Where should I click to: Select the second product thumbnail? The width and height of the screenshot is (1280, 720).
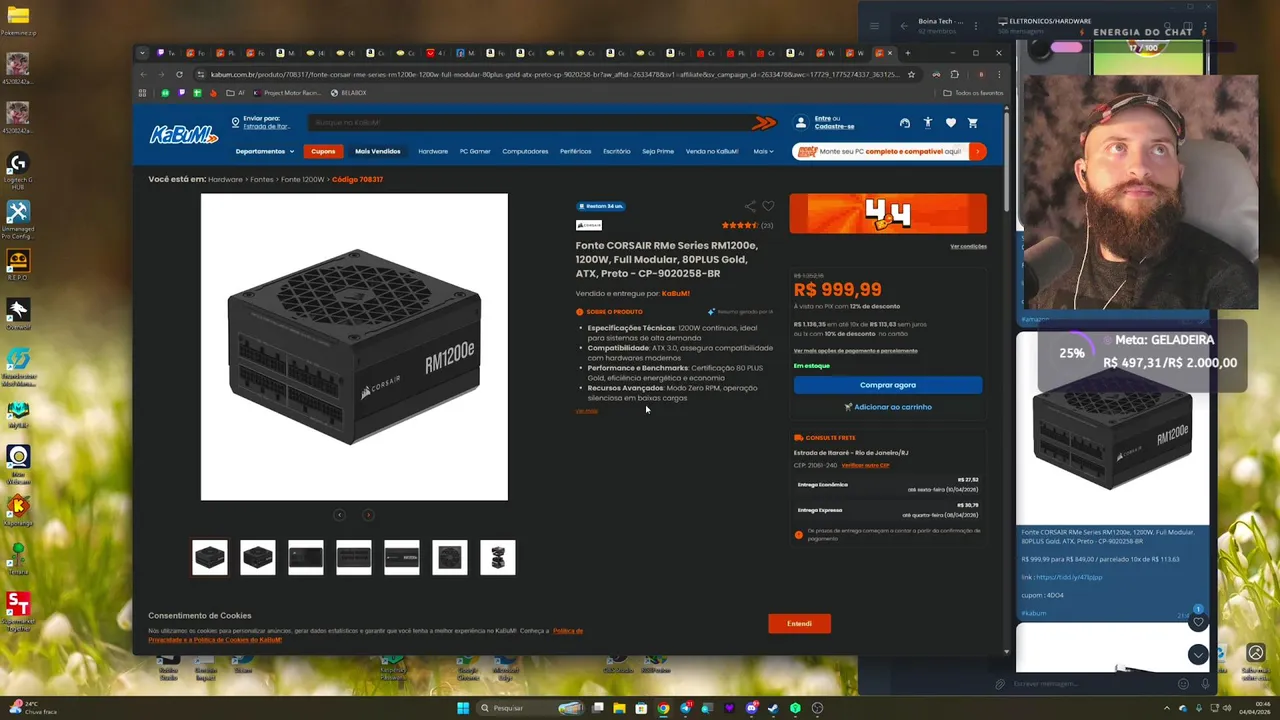258,557
